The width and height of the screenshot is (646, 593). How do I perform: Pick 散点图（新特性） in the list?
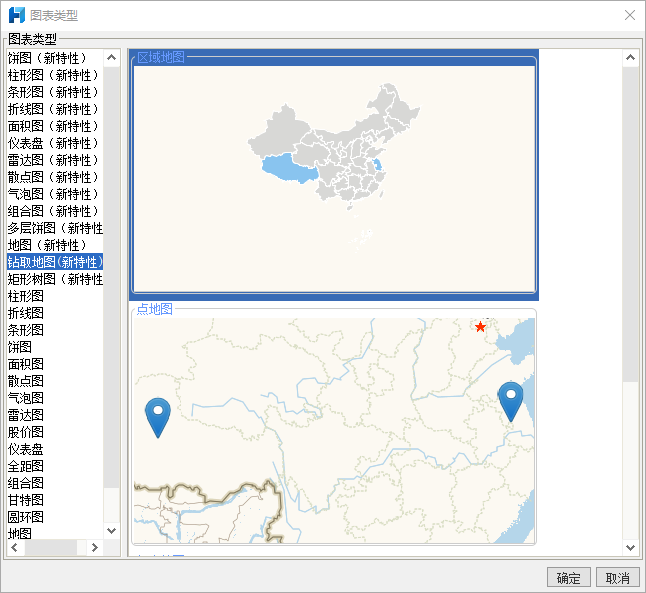coord(55,177)
